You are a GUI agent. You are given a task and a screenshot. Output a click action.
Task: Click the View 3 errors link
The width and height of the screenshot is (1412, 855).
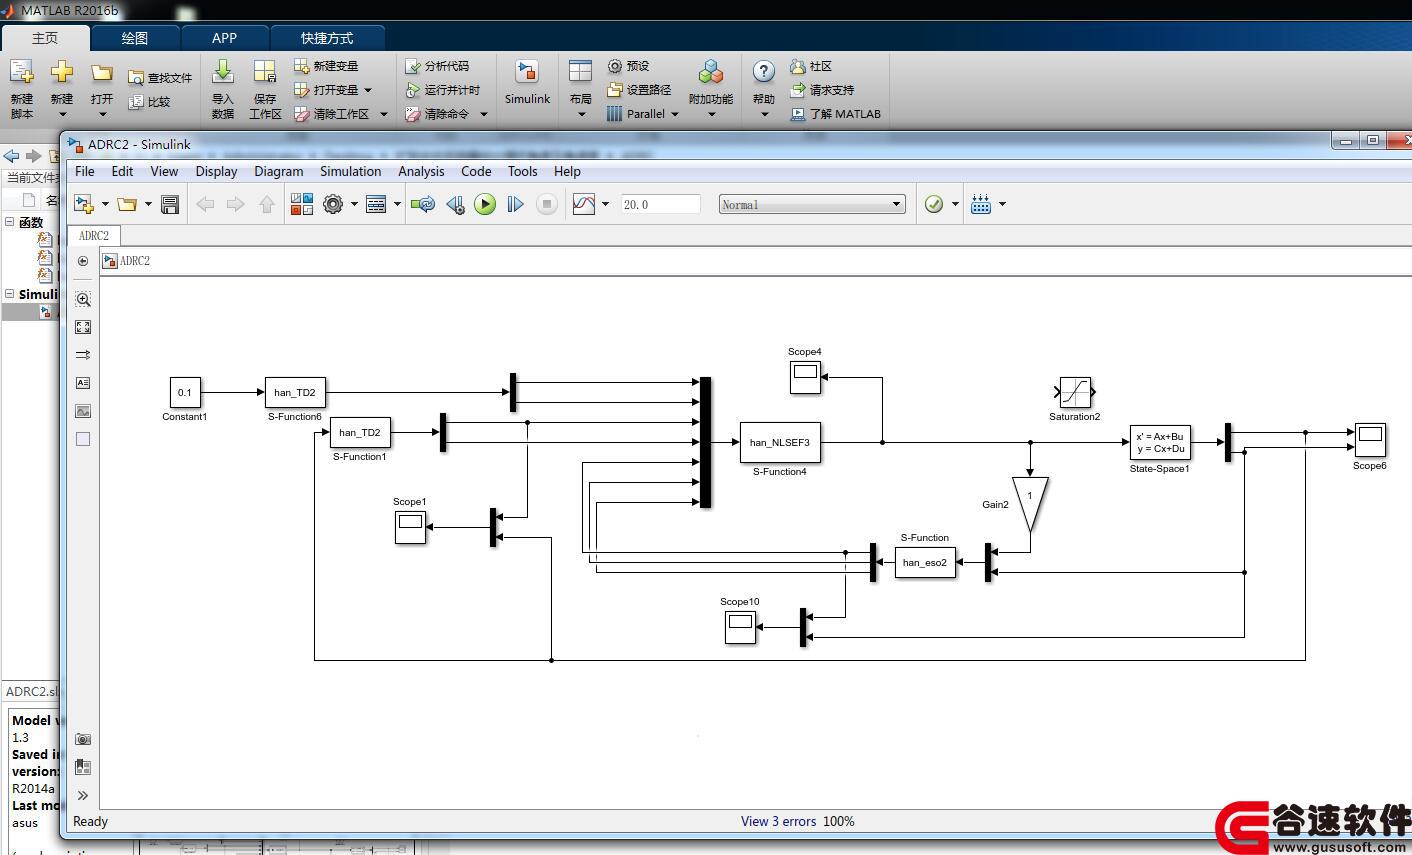pyautogui.click(x=778, y=821)
